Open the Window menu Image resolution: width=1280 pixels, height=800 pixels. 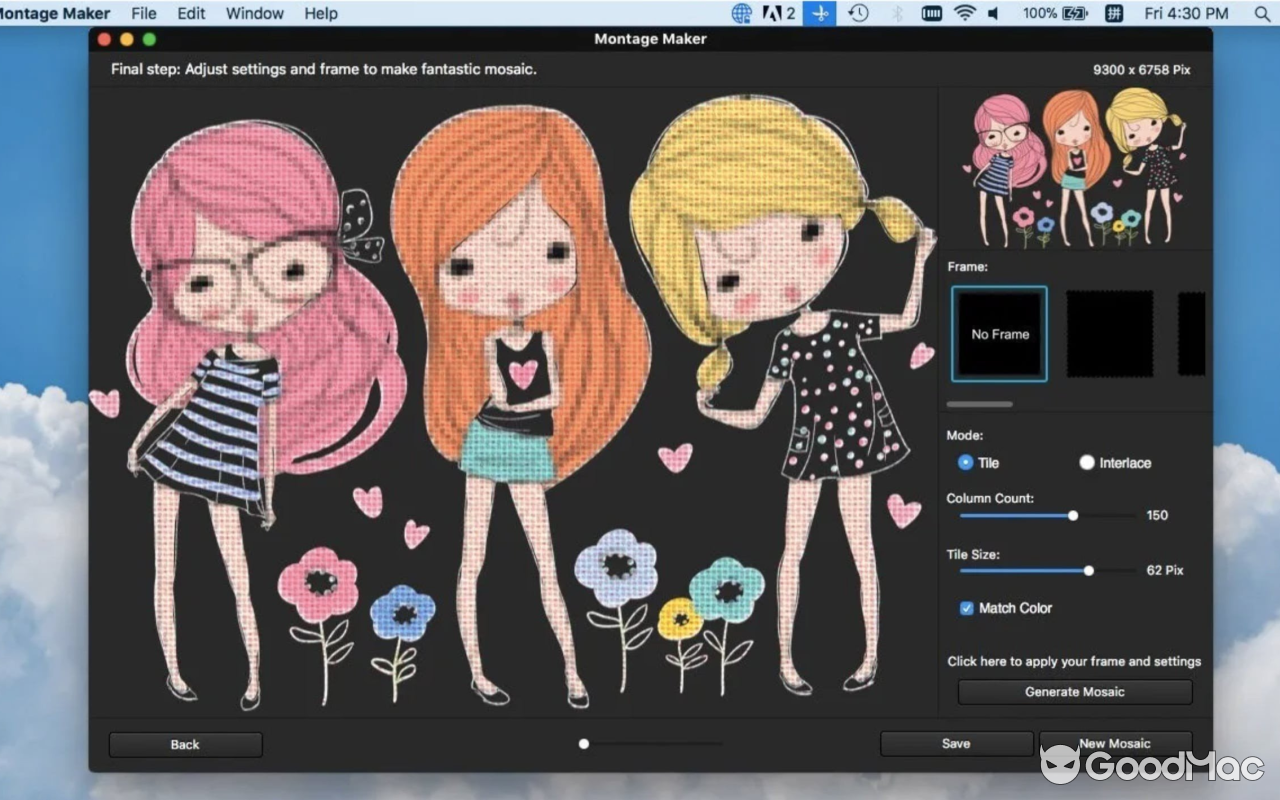coord(254,13)
